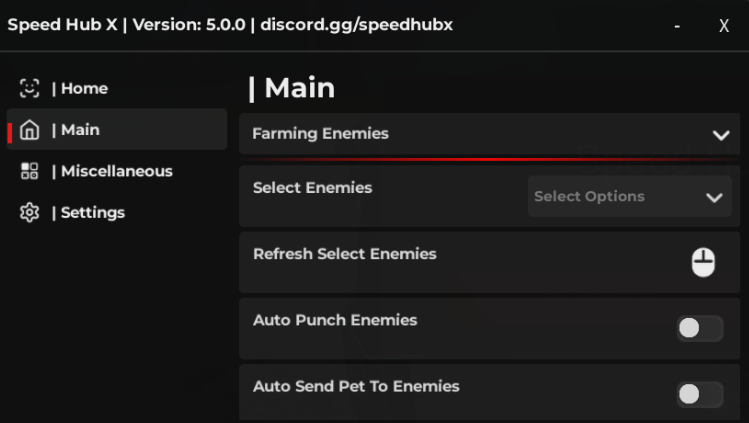The width and height of the screenshot is (749, 423).
Task: Click the Select Enemies label
Action: (x=312, y=188)
